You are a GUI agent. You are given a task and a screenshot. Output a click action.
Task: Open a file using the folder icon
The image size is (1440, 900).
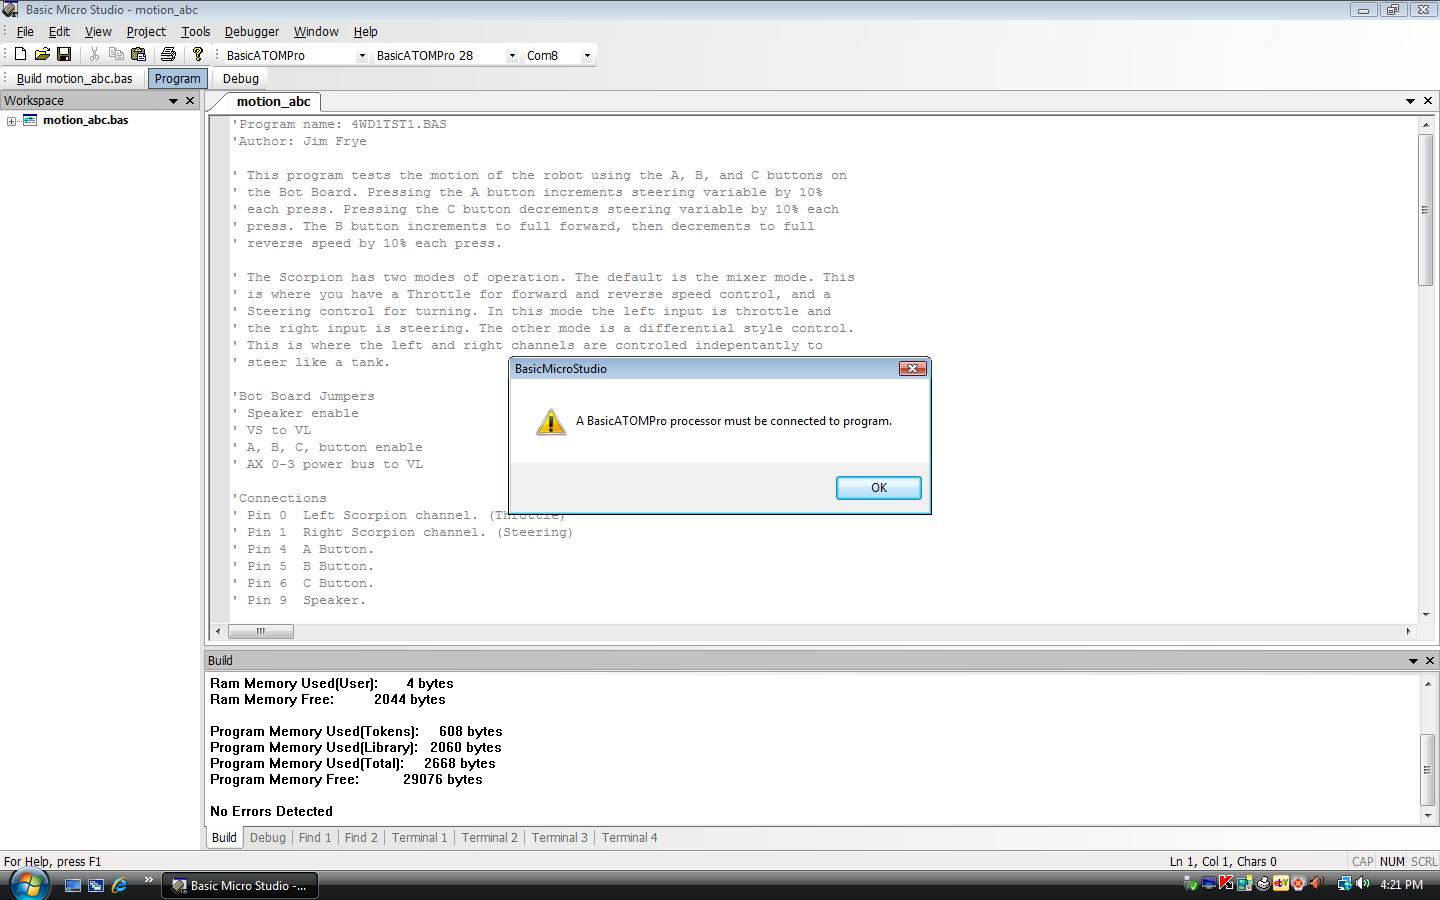pyautogui.click(x=42, y=55)
